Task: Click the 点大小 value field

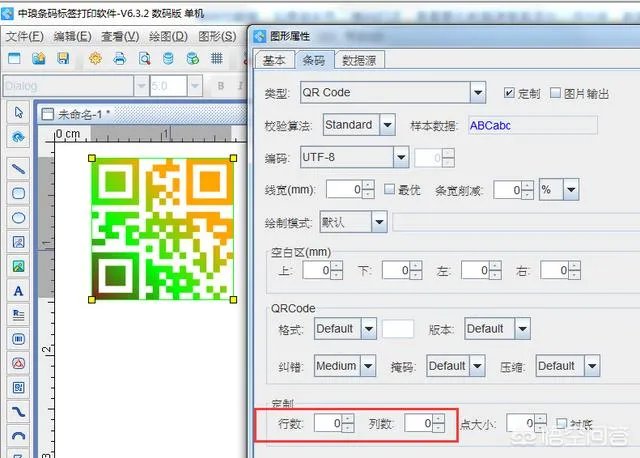Action: pyautogui.click(x=521, y=423)
